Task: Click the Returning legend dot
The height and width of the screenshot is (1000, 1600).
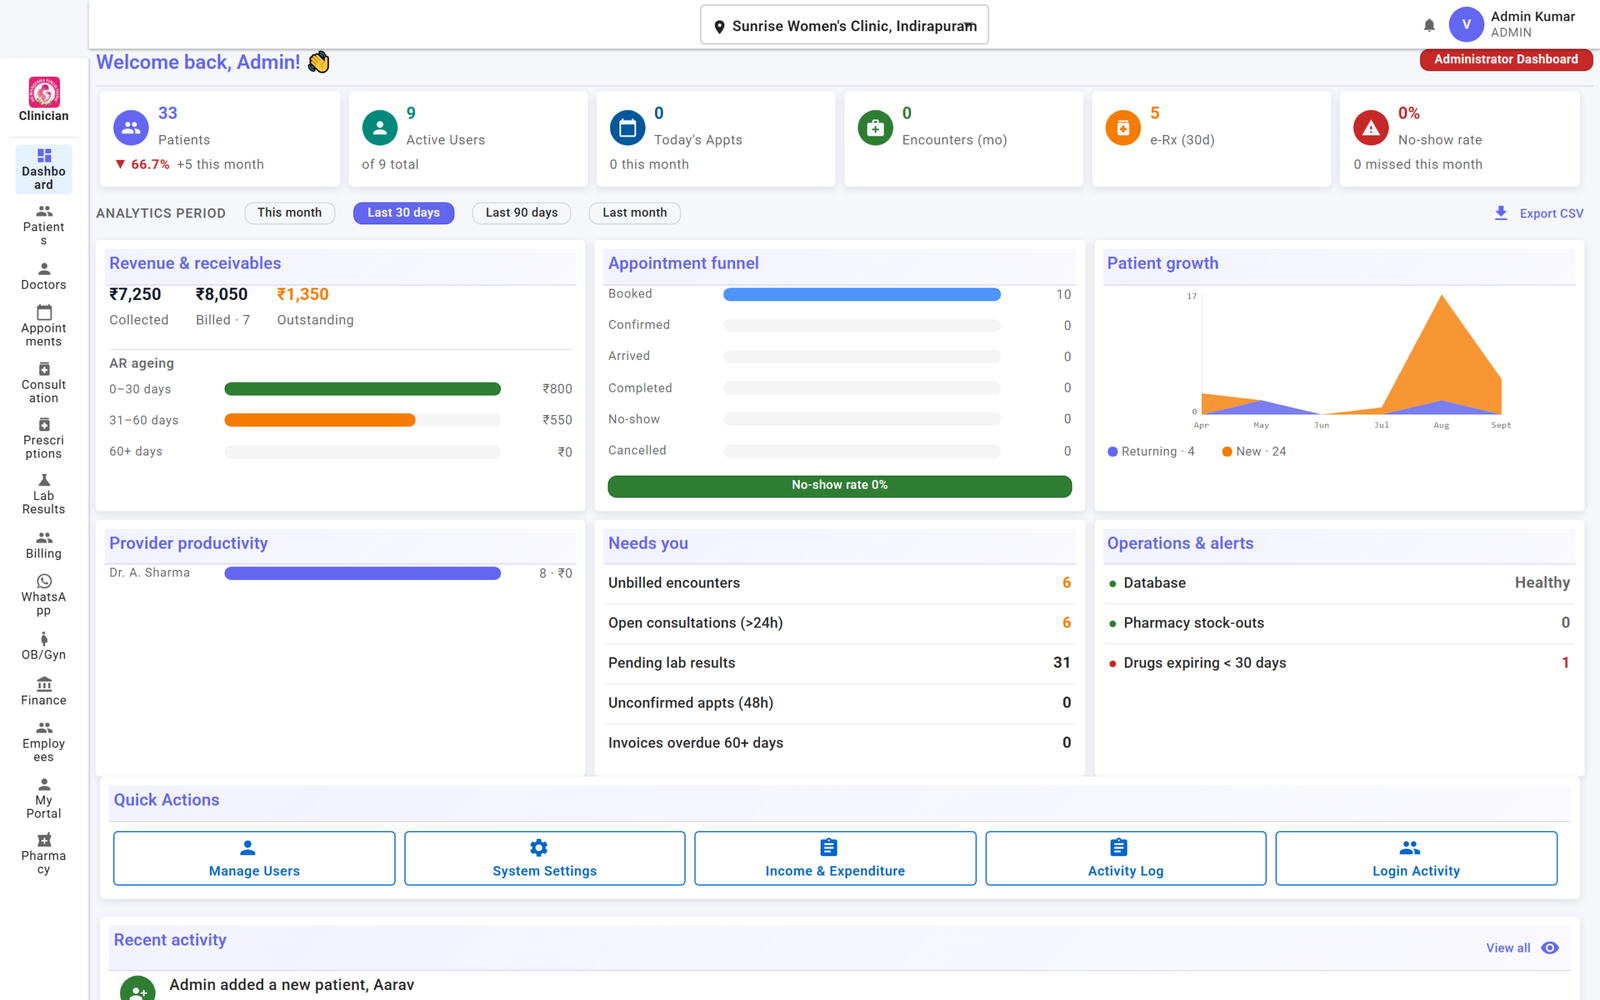Action: coord(1112,452)
